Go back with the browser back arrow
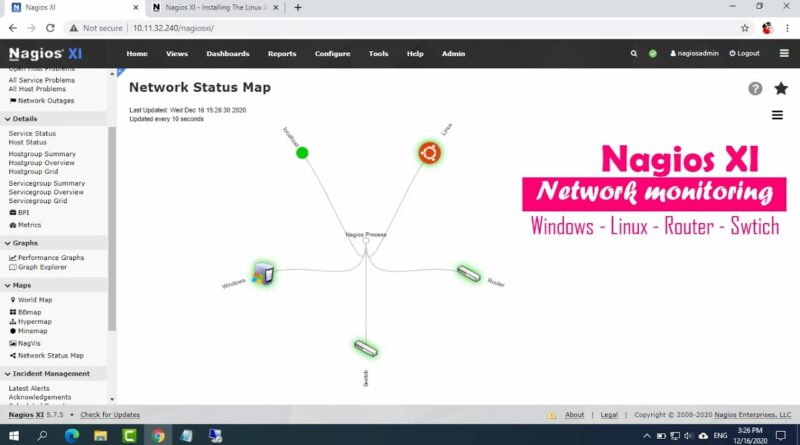This screenshot has width=800, height=445. (x=13, y=28)
